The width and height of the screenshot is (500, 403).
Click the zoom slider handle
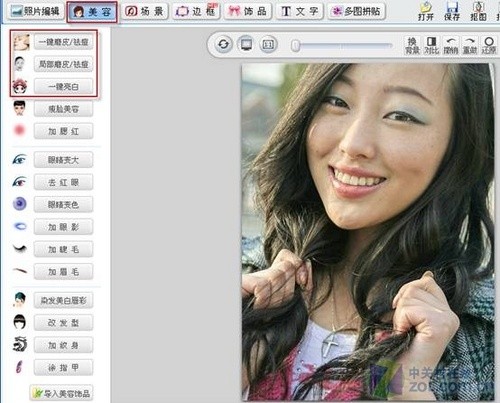296,46
